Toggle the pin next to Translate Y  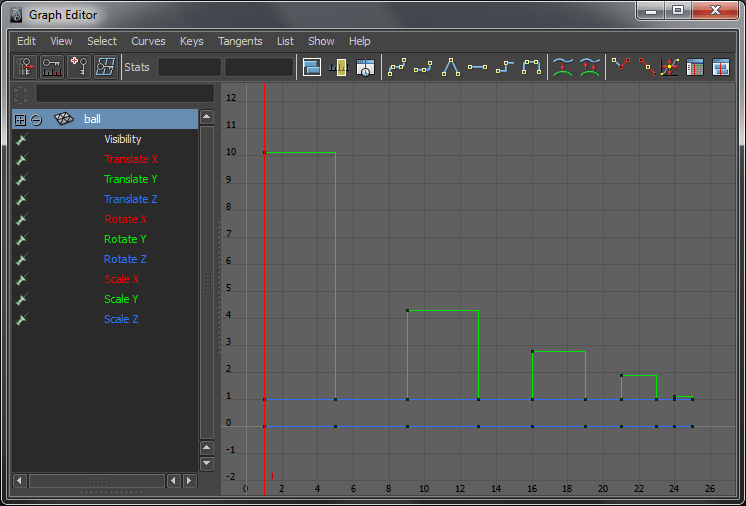pos(22,180)
